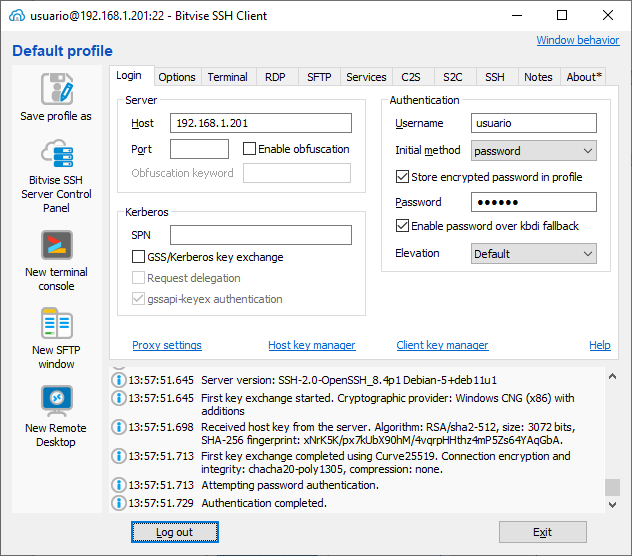Image resolution: width=632 pixels, height=556 pixels.
Task: Click Bitvise app icon in title bar
Action: (x=16, y=16)
